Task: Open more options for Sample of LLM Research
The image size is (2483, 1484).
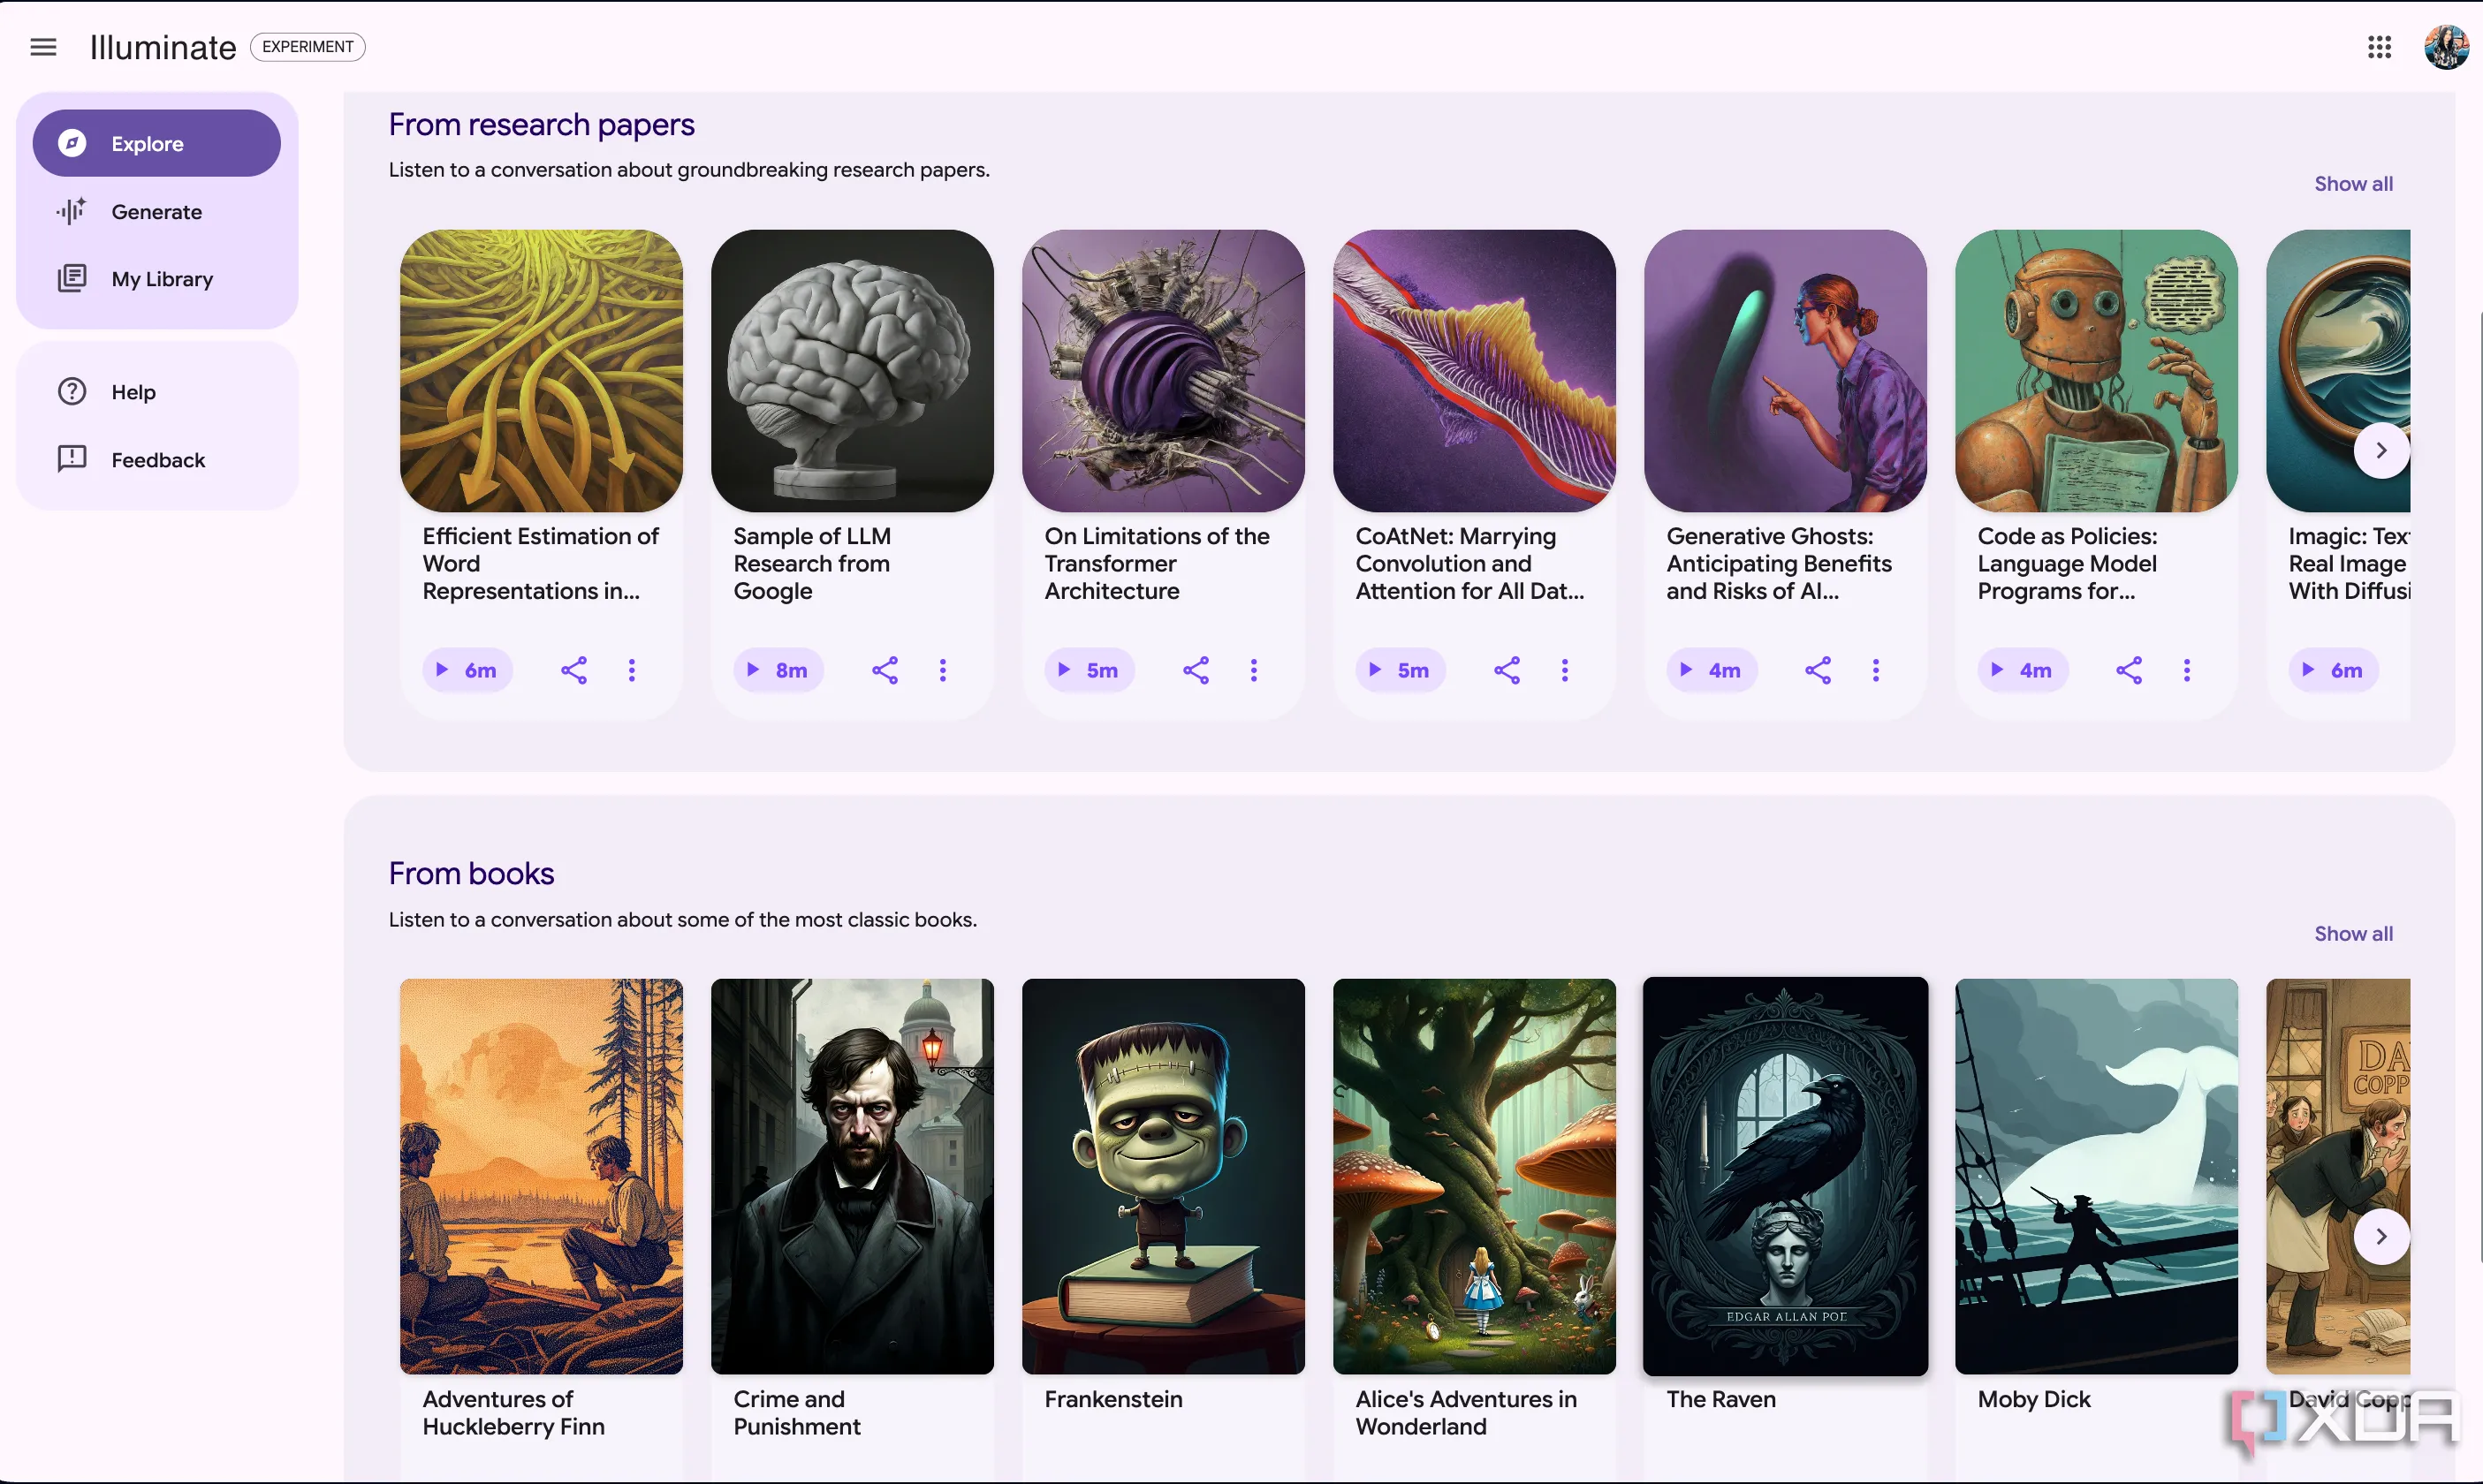Action: (x=943, y=670)
